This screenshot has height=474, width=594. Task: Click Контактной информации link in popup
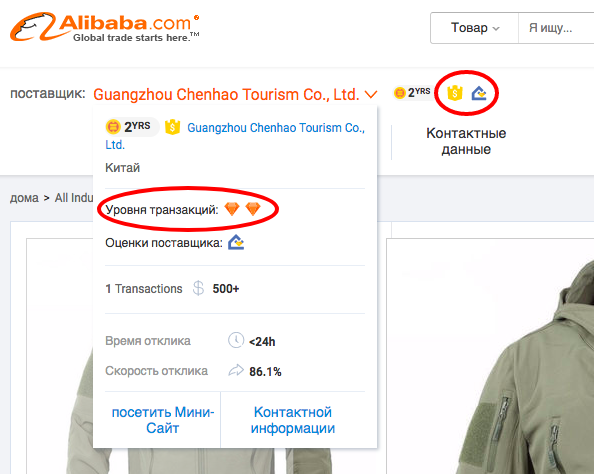293,420
